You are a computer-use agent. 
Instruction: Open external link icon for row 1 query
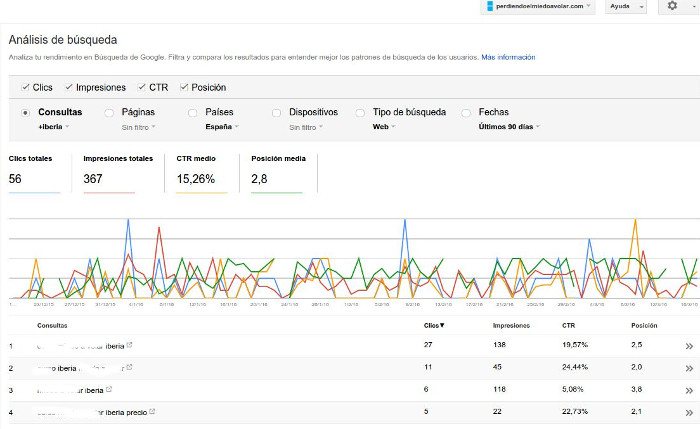pos(129,345)
